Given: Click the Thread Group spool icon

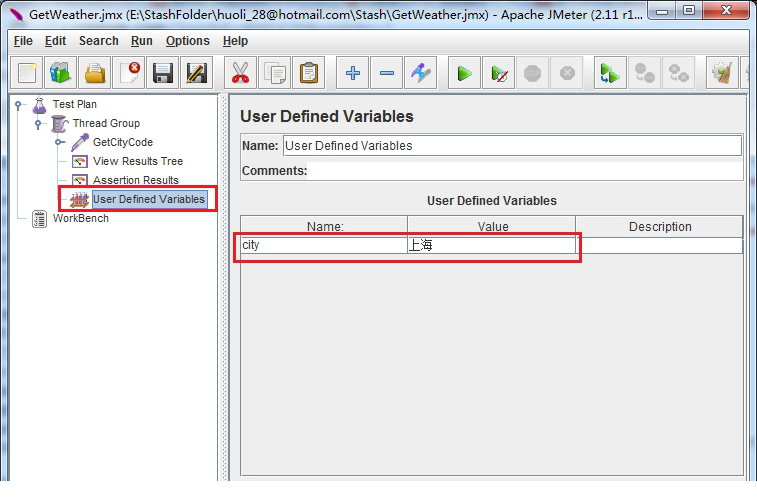Looking at the screenshot, I should coord(60,124).
